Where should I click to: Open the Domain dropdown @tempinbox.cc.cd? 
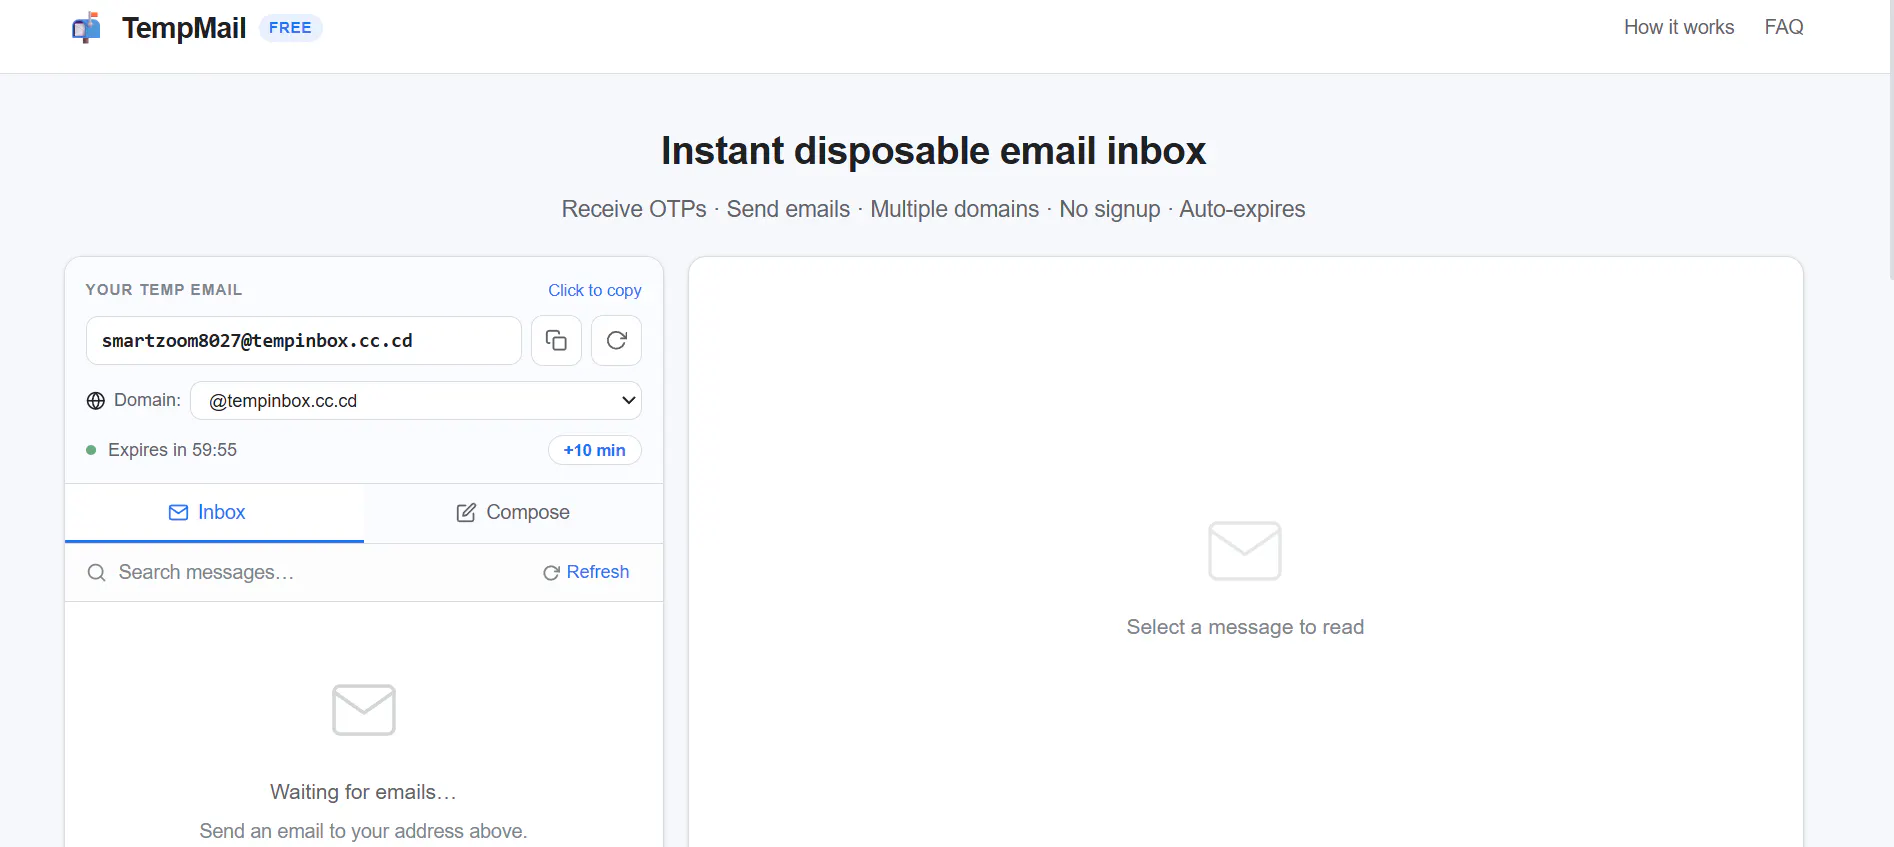click(416, 401)
